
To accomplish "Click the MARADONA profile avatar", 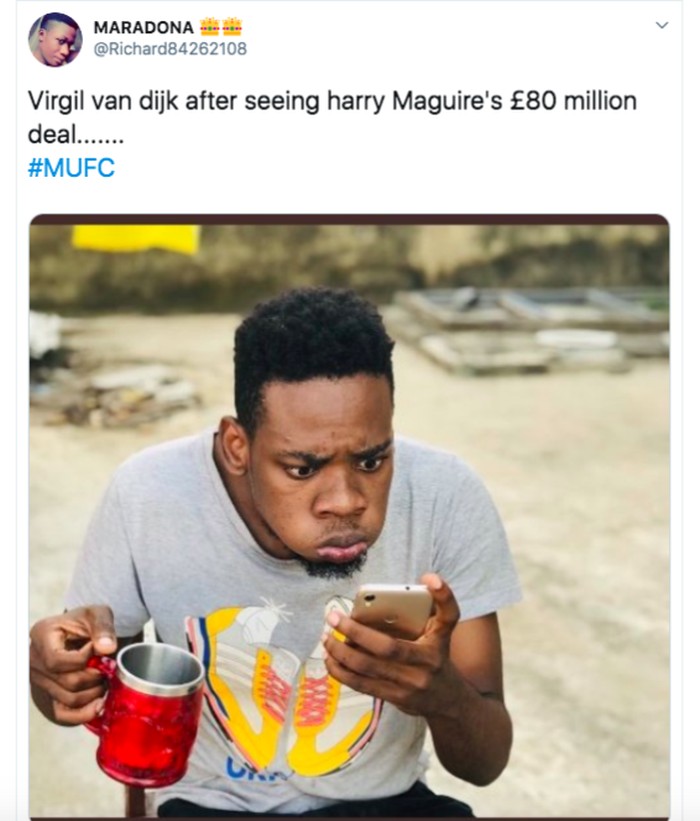I will click(55, 39).
